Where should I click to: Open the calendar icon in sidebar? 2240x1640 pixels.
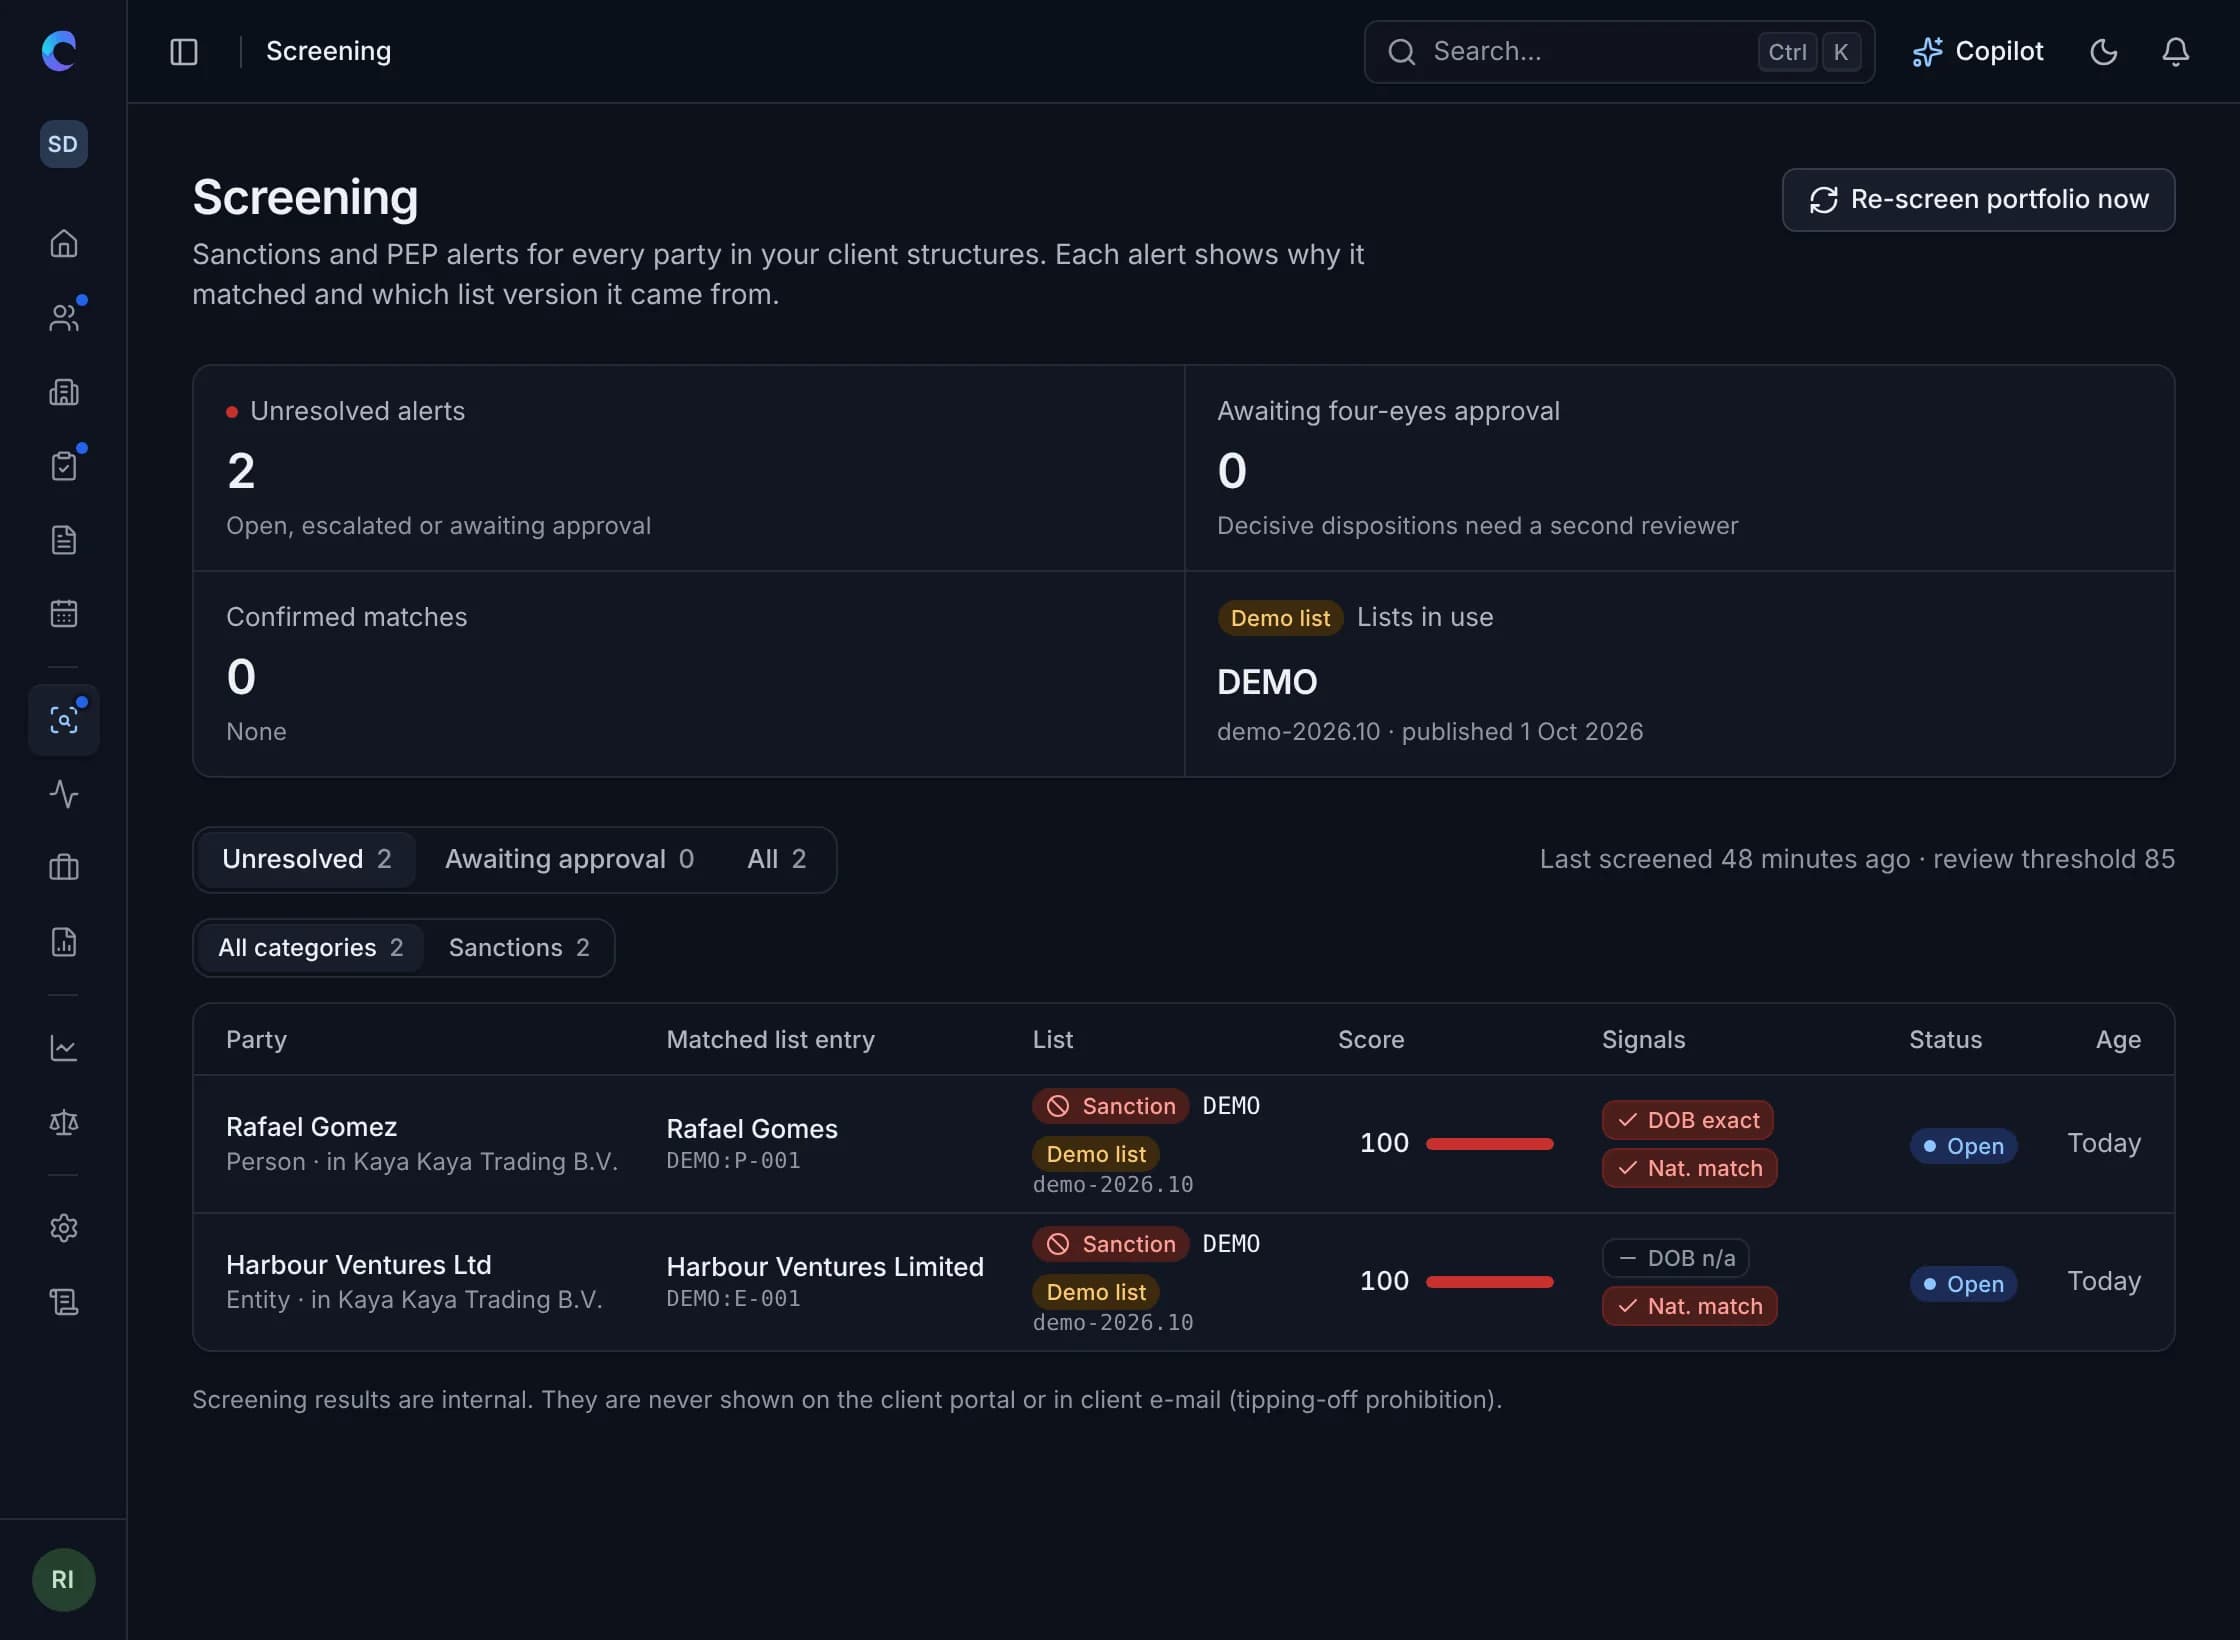click(x=64, y=613)
